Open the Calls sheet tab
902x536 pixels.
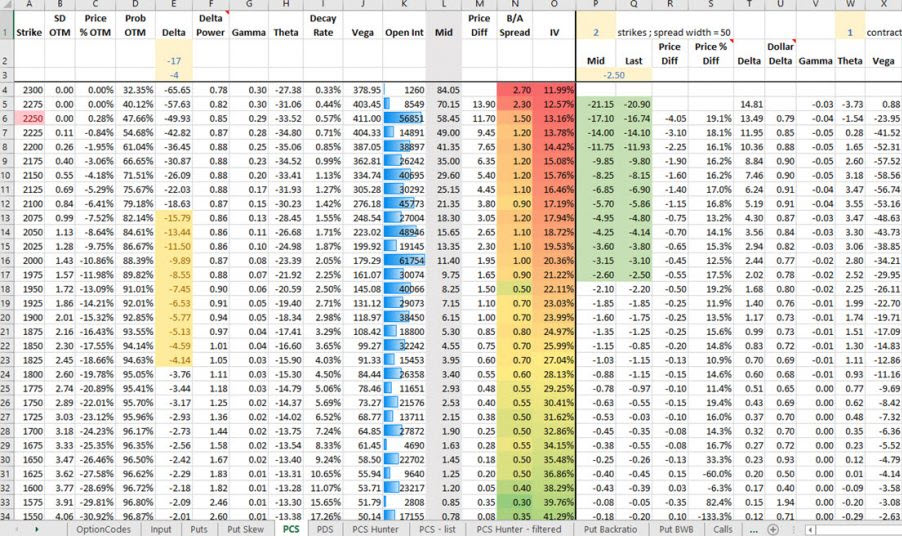(x=723, y=529)
